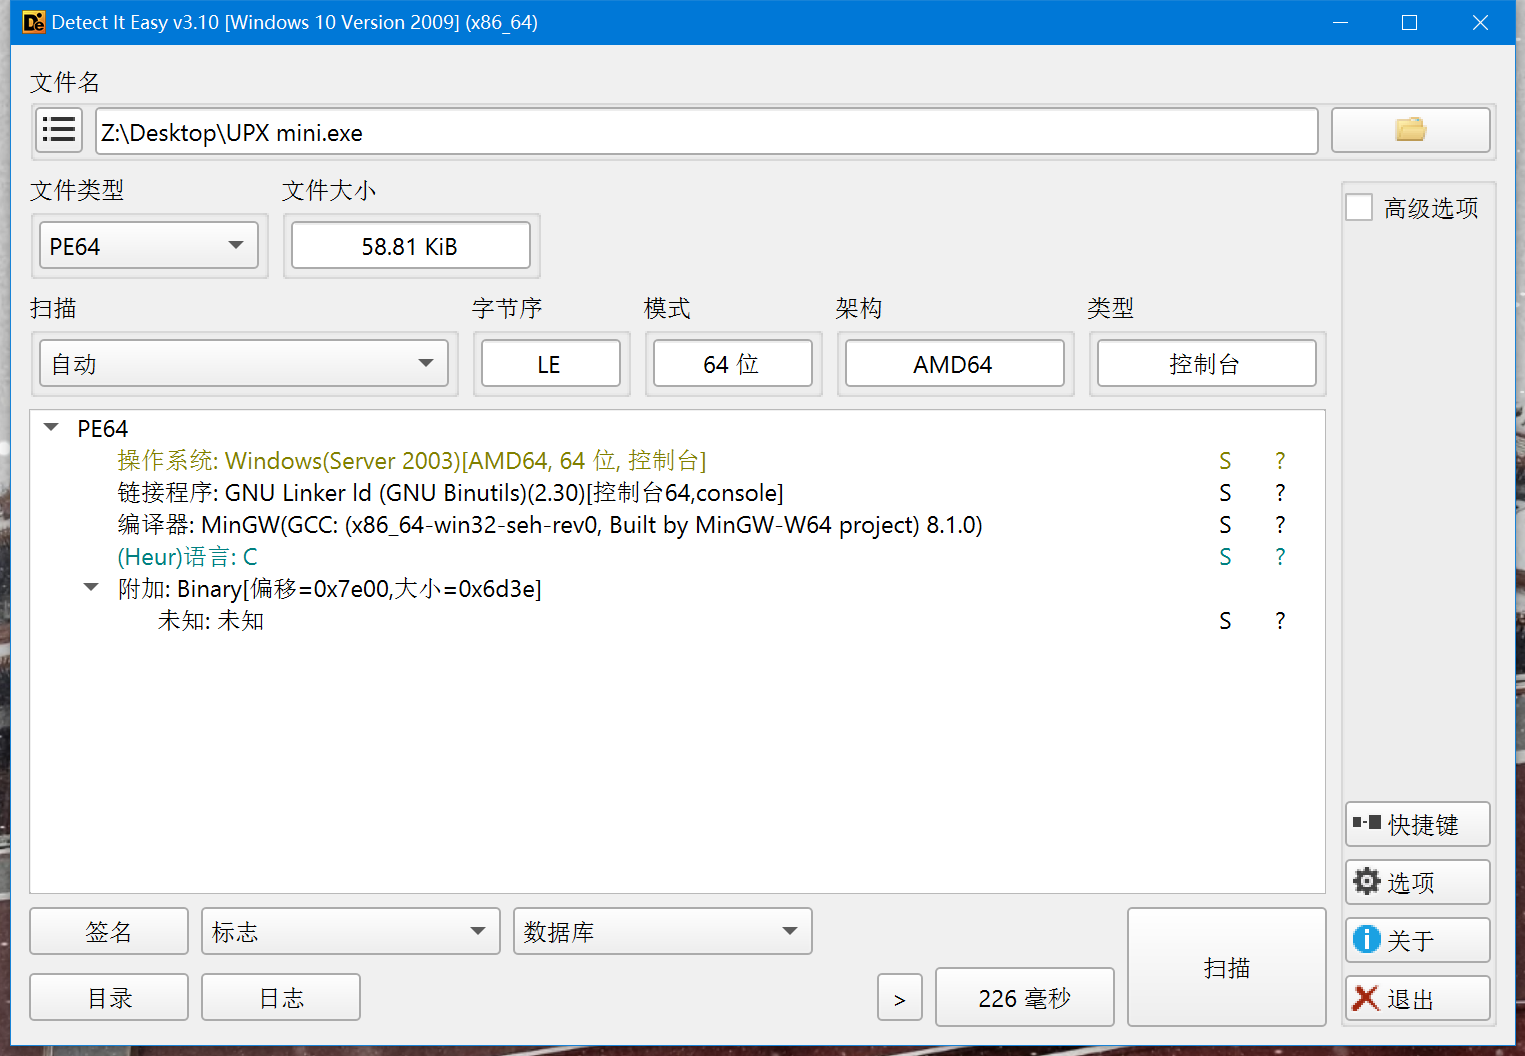Close the Detect It Easy window
Screen dimensions: 1525x1056
(1480, 22)
